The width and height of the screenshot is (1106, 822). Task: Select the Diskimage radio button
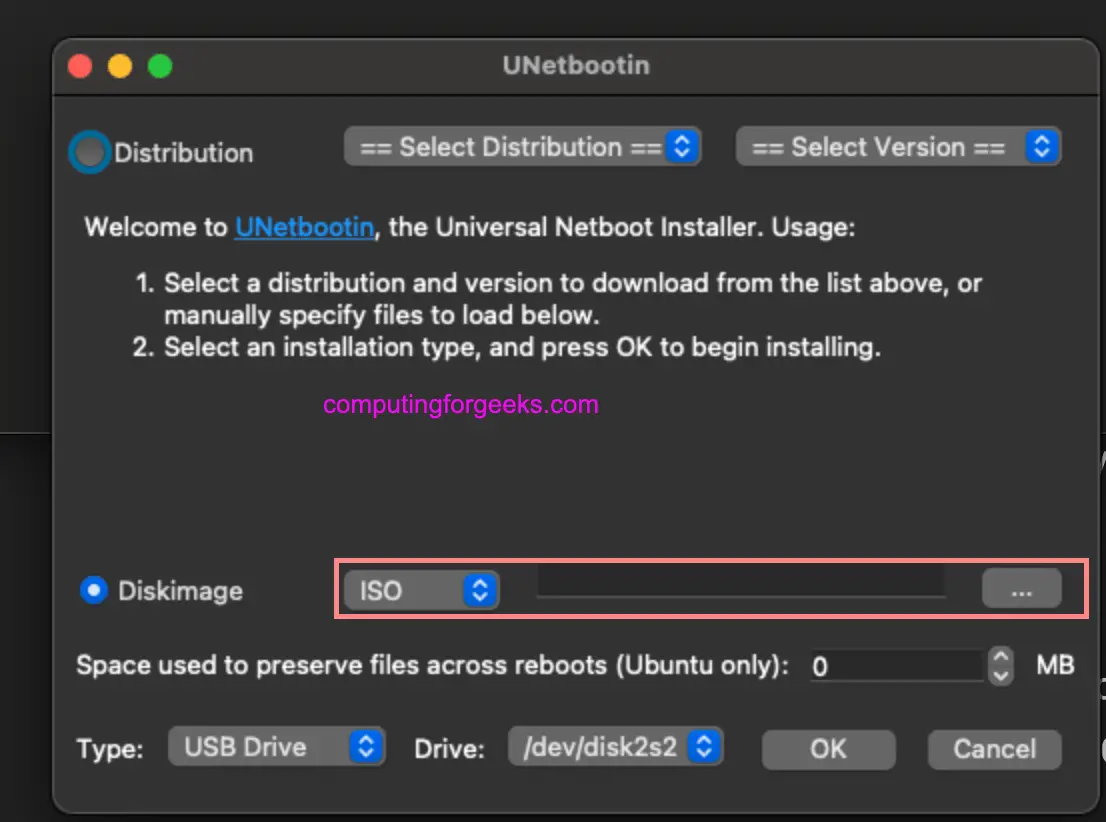[x=93, y=590]
